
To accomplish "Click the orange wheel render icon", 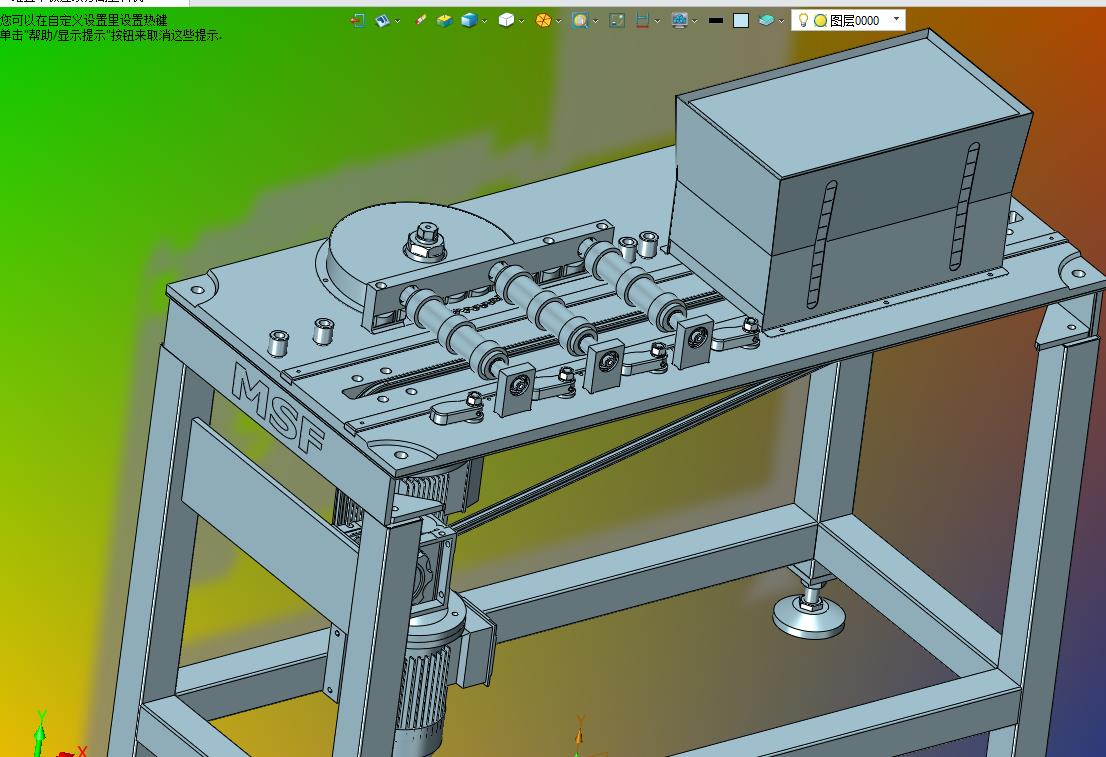I will pos(542,20).
